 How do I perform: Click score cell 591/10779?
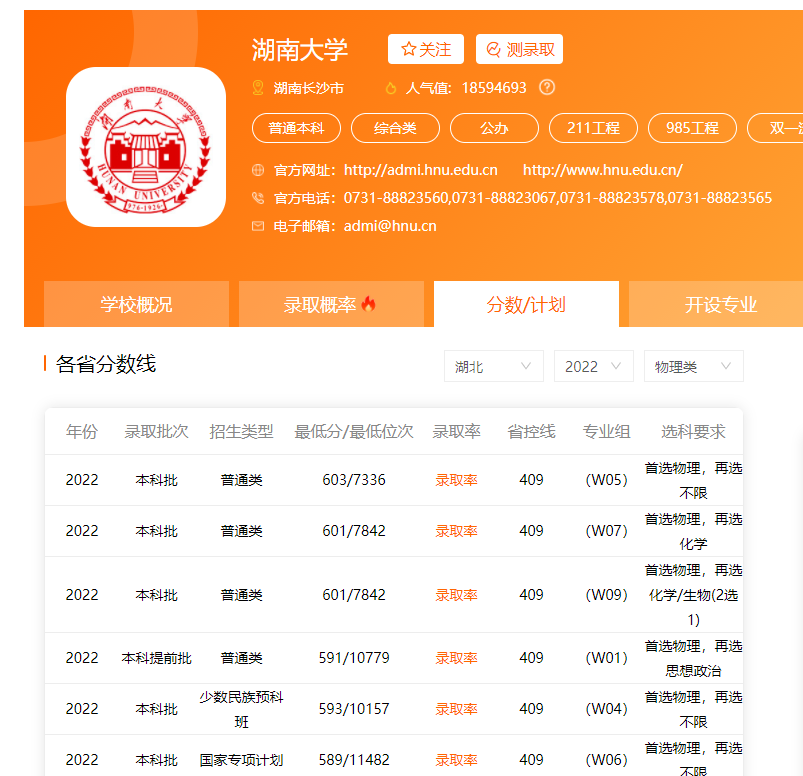click(x=354, y=658)
